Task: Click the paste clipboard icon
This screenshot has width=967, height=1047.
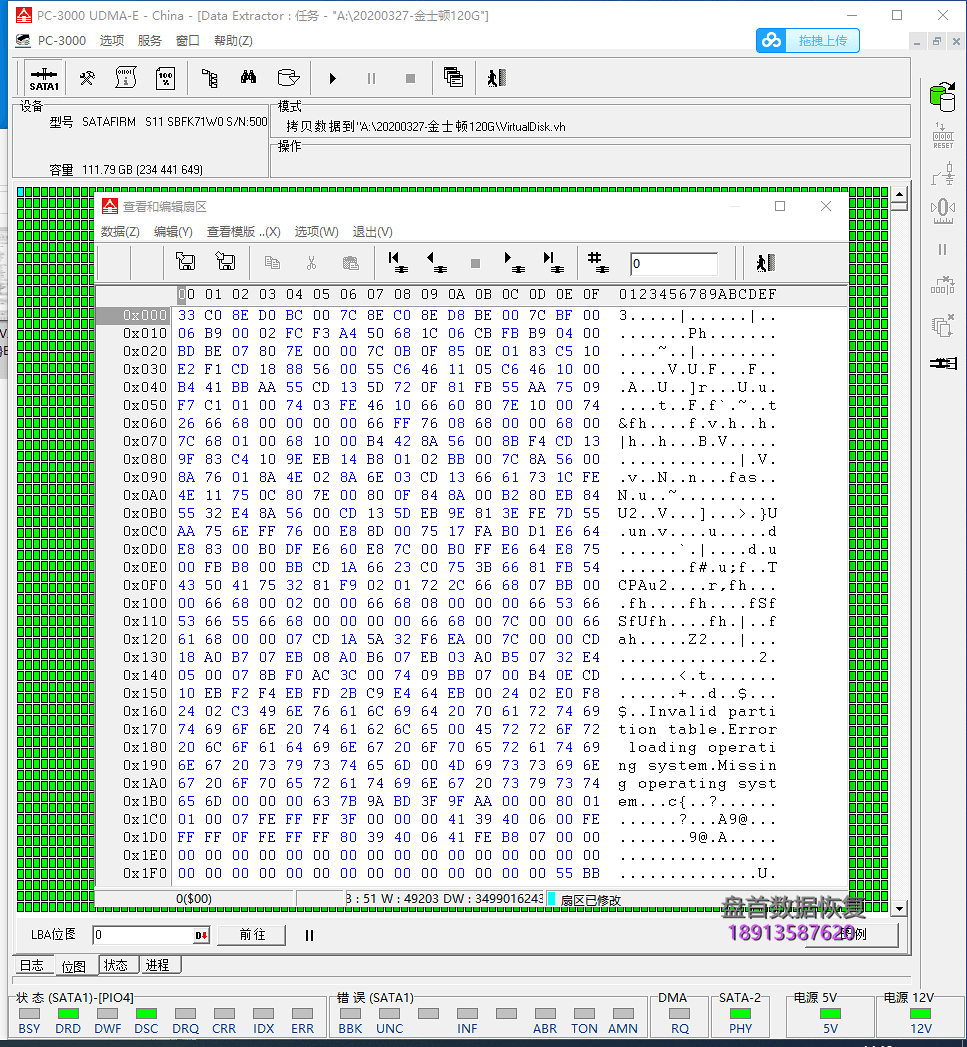Action: pyautogui.click(x=350, y=262)
